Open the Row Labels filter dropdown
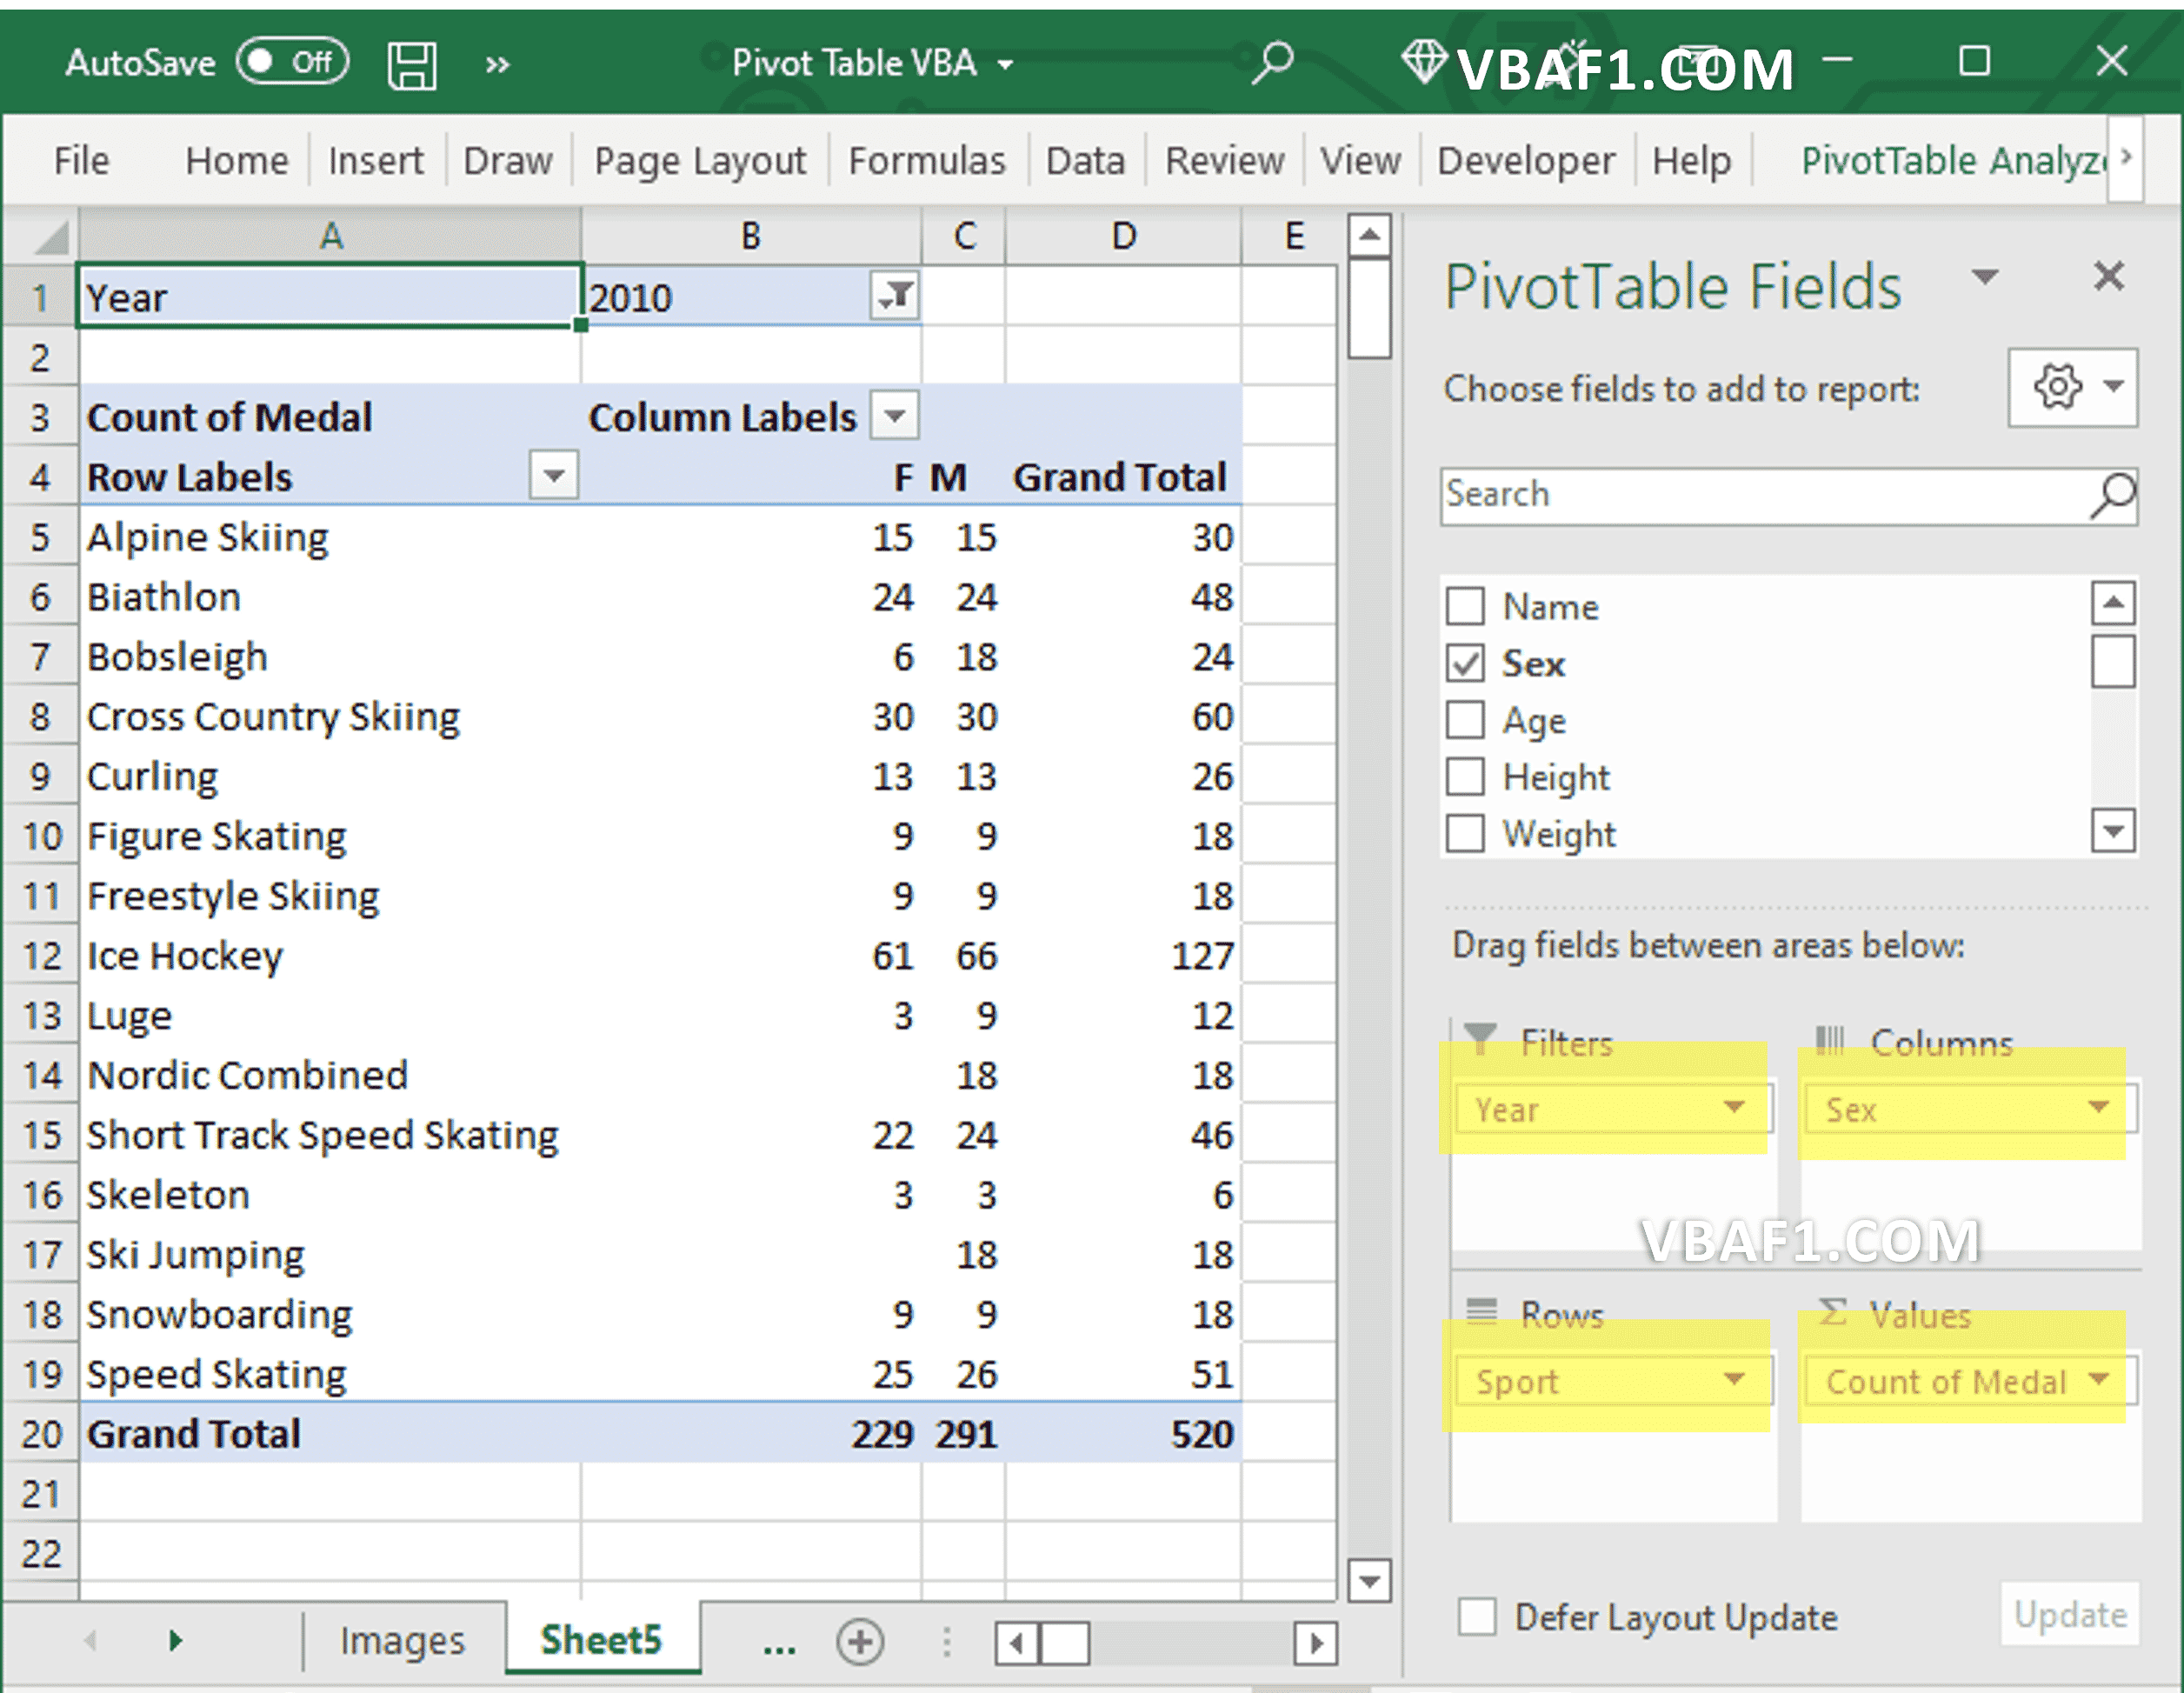The image size is (2184, 1693). pyautogui.click(x=554, y=475)
